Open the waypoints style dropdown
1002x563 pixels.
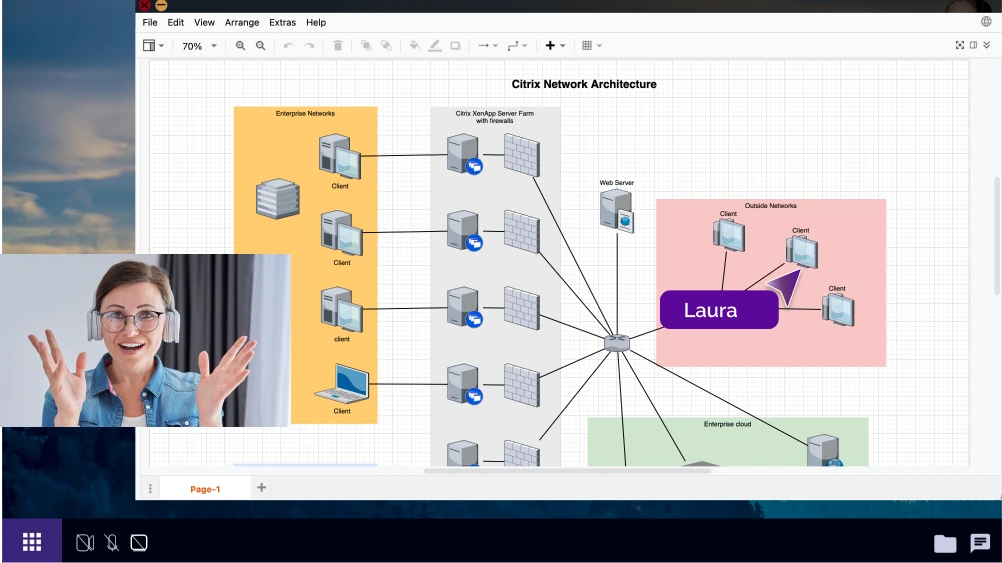(517, 45)
